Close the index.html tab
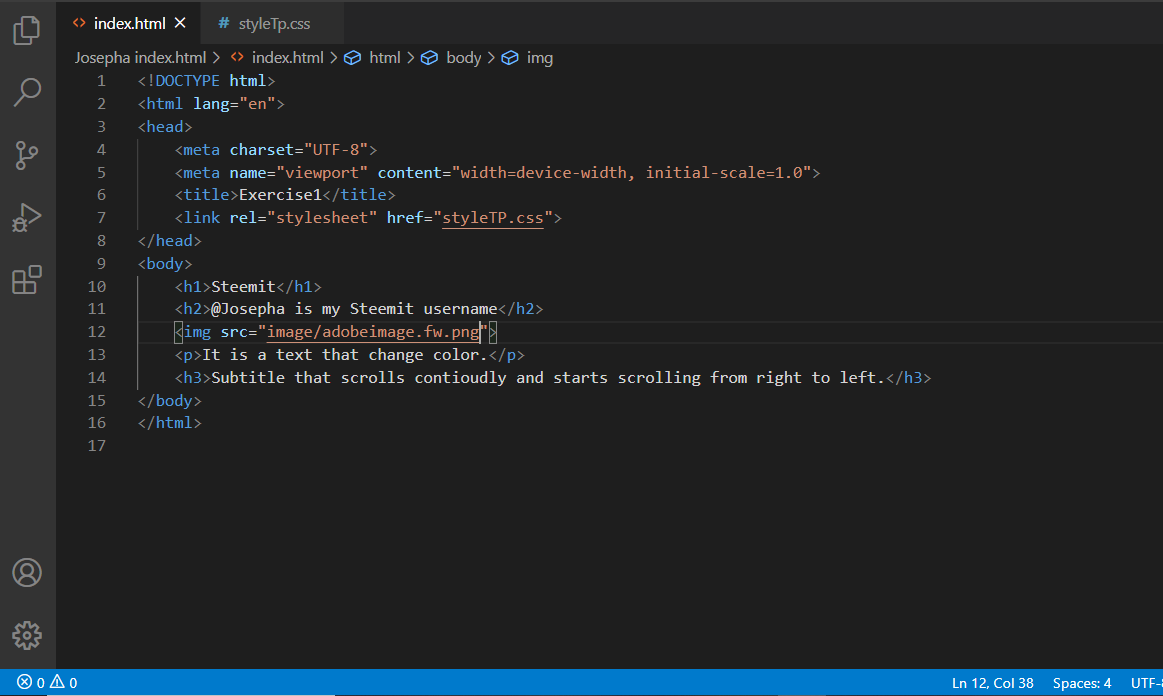The width and height of the screenshot is (1163, 696). tap(180, 23)
